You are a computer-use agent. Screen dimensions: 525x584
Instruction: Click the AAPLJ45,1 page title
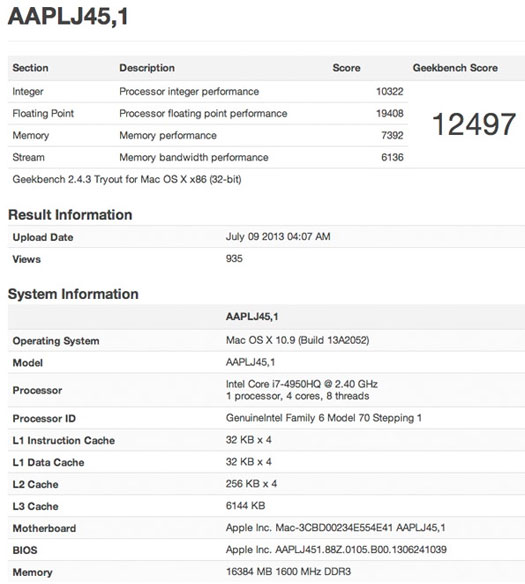[x=68, y=17]
